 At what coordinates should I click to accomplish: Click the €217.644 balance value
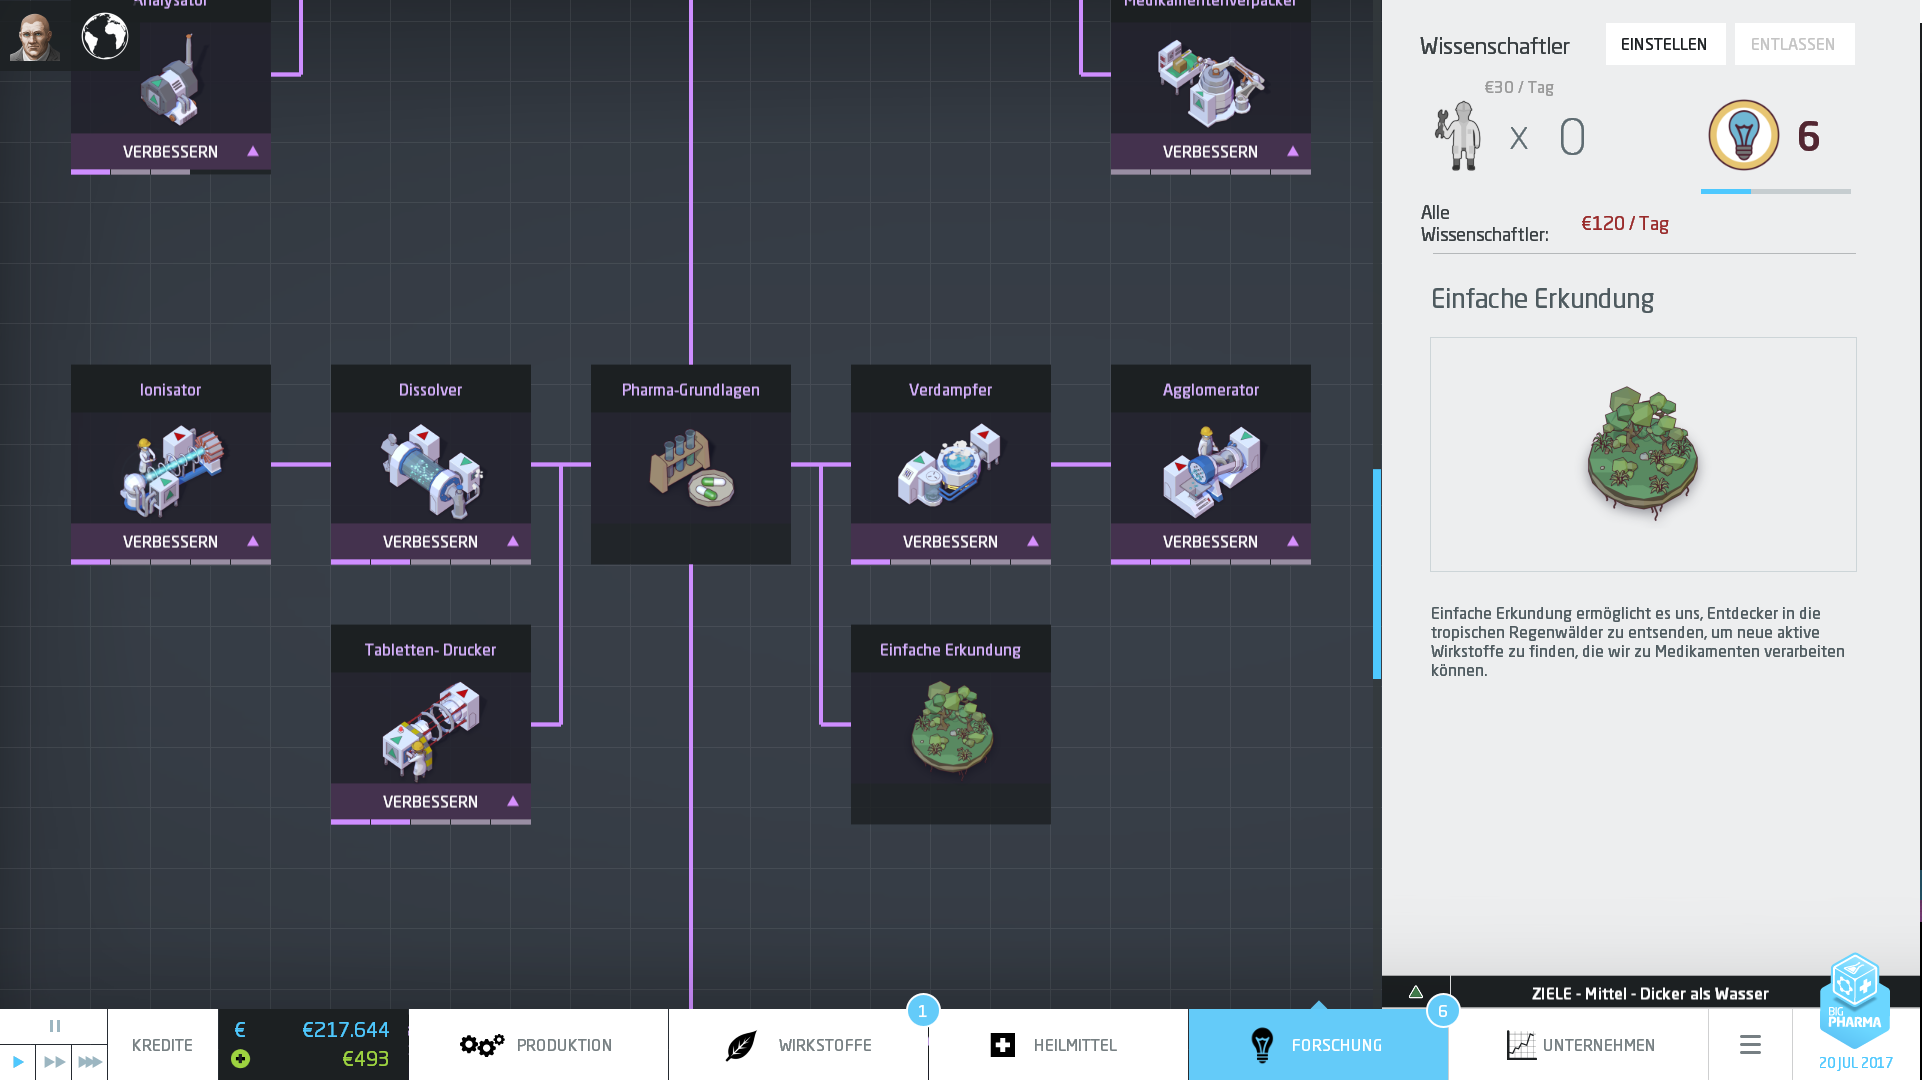point(345,1030)
